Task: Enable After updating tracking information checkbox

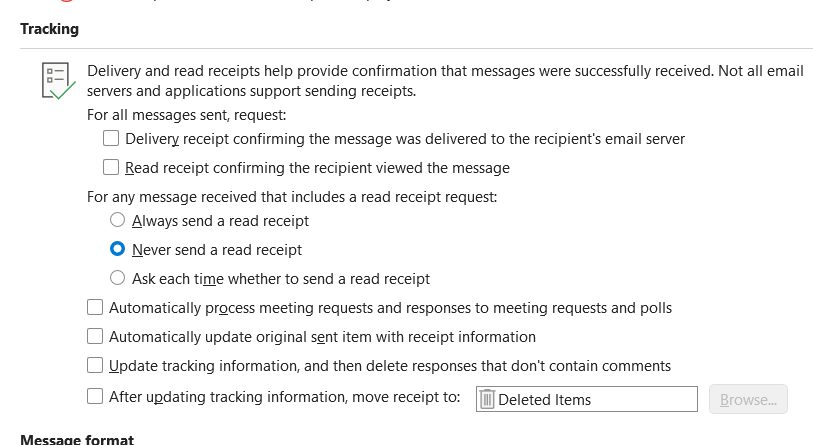Action: point(95,396)
